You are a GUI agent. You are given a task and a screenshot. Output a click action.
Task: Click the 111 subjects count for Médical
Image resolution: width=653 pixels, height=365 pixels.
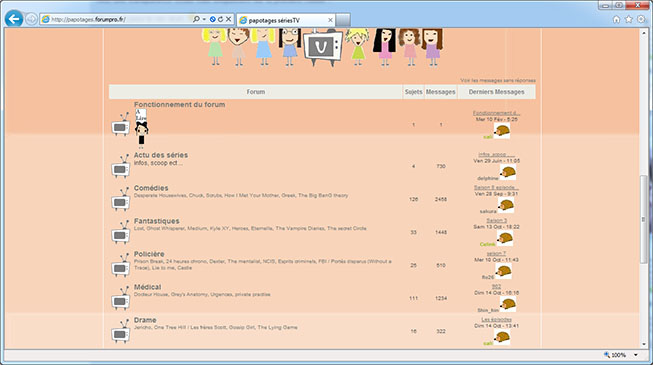coord(413,298)
